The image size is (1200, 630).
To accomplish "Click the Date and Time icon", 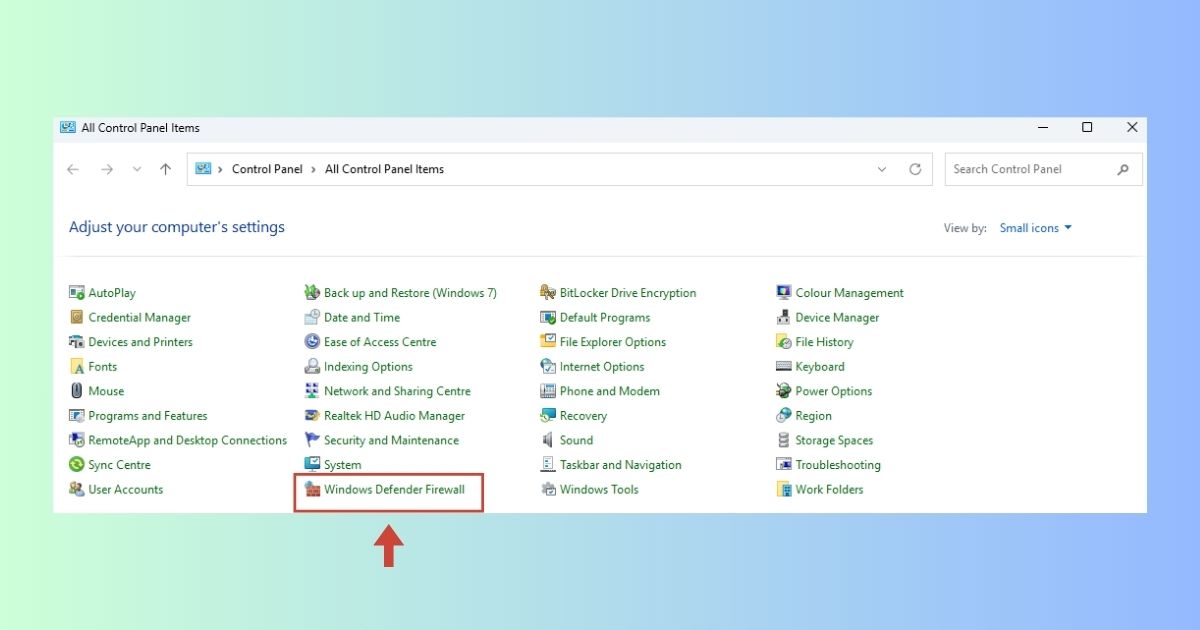I will [312, 317].
